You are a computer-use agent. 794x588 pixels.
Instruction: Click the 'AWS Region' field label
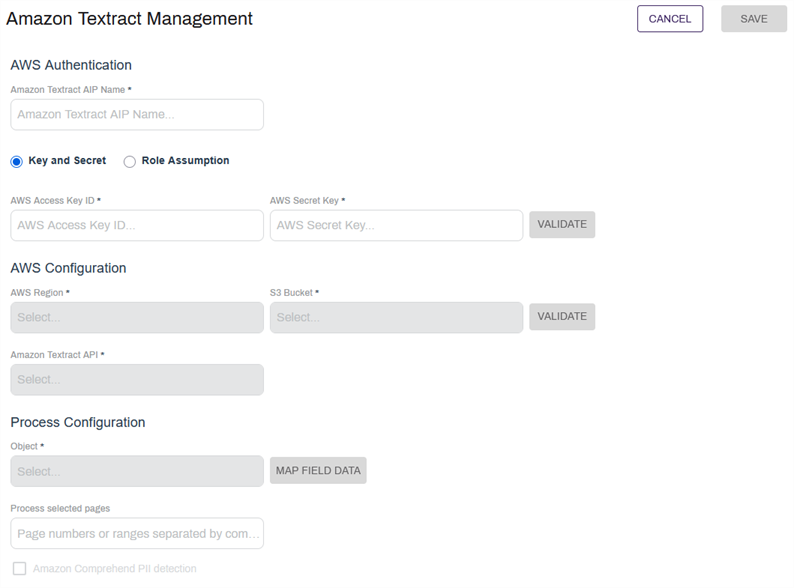(37, 293)
